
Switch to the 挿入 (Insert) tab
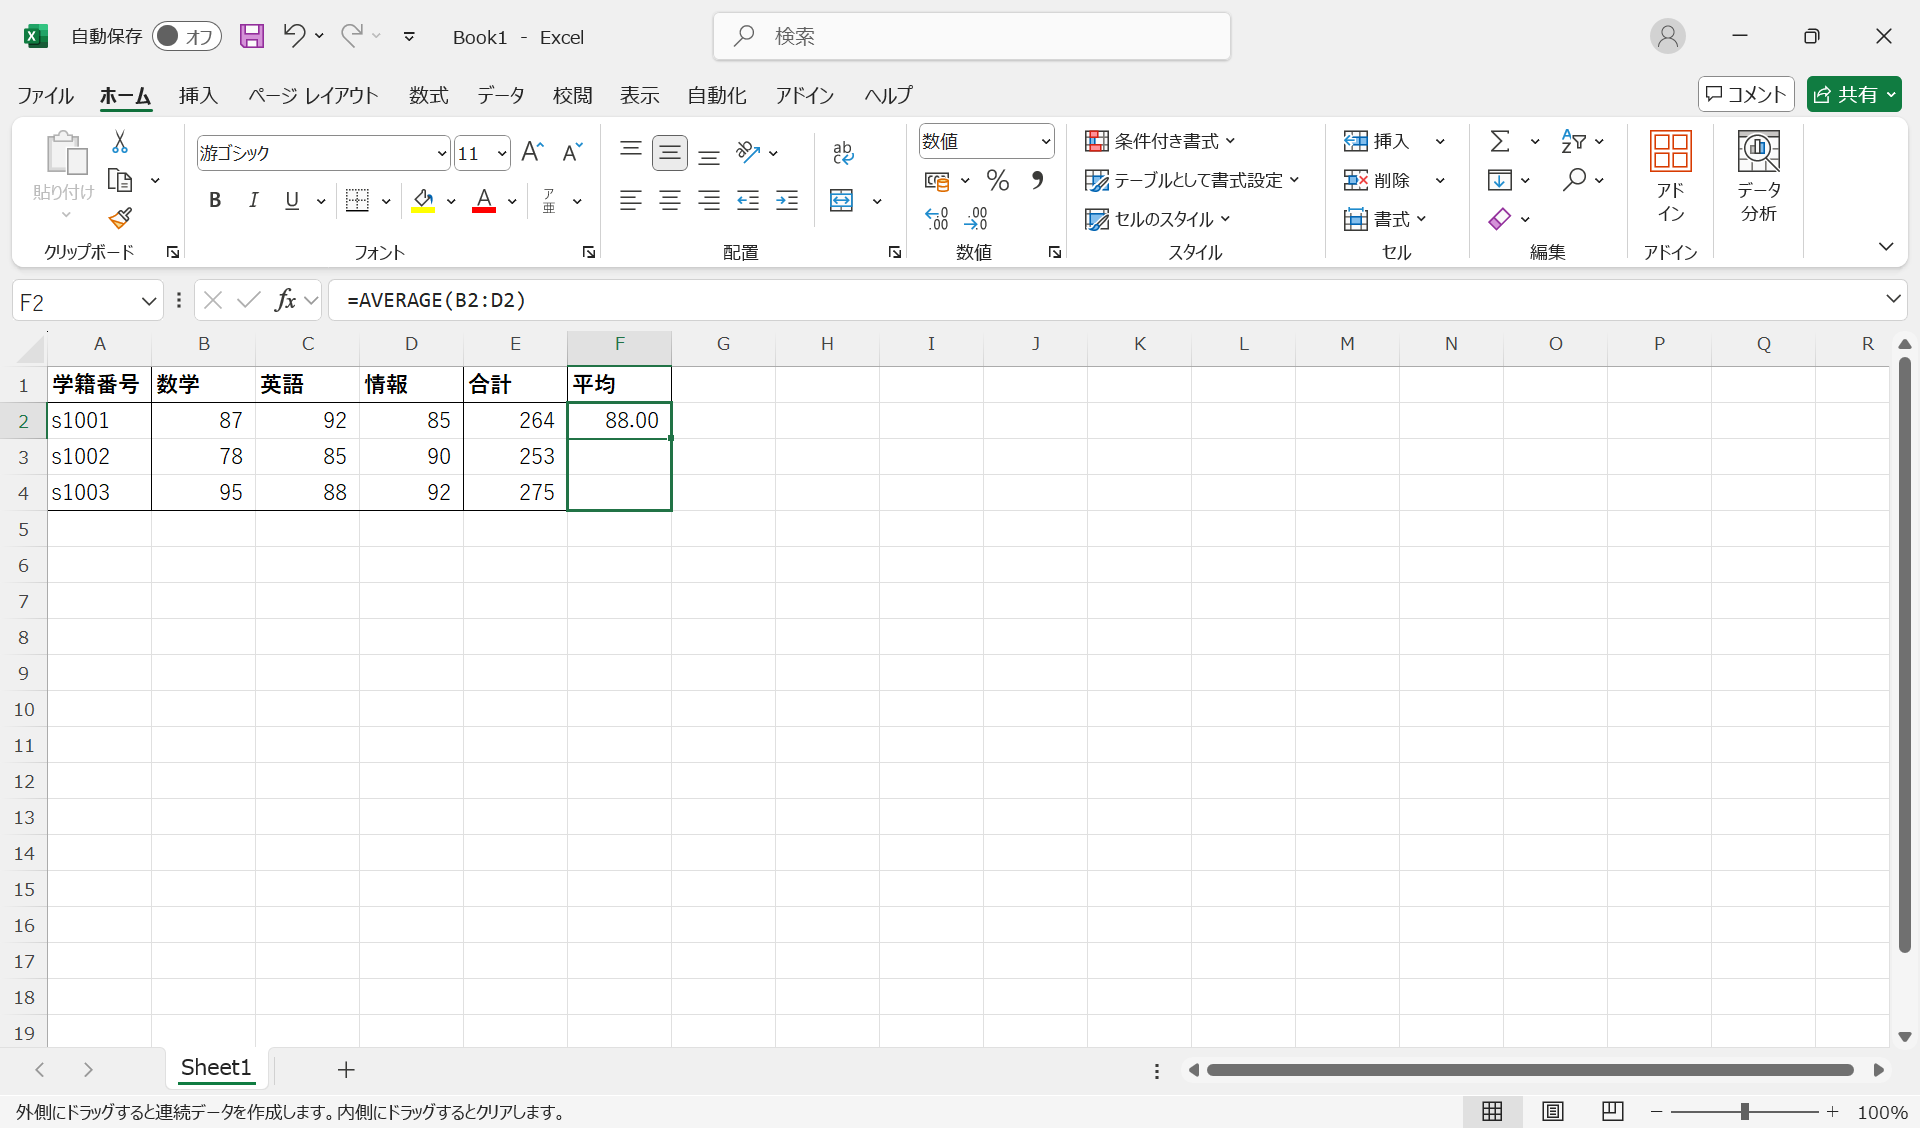point(198,95)
